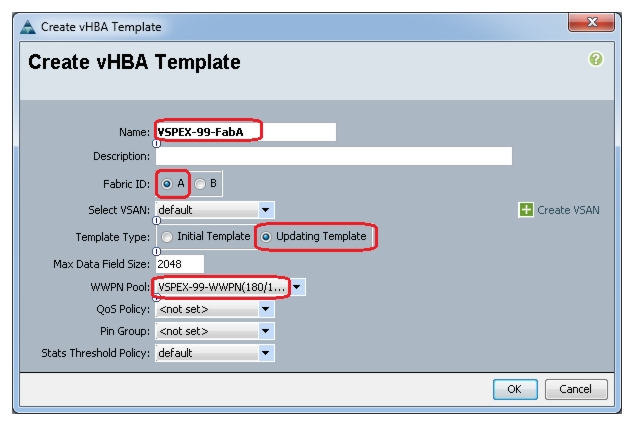Choose Updating Template radio option
The height and width of the screenshot is (427, 635).
click(266, 237)
